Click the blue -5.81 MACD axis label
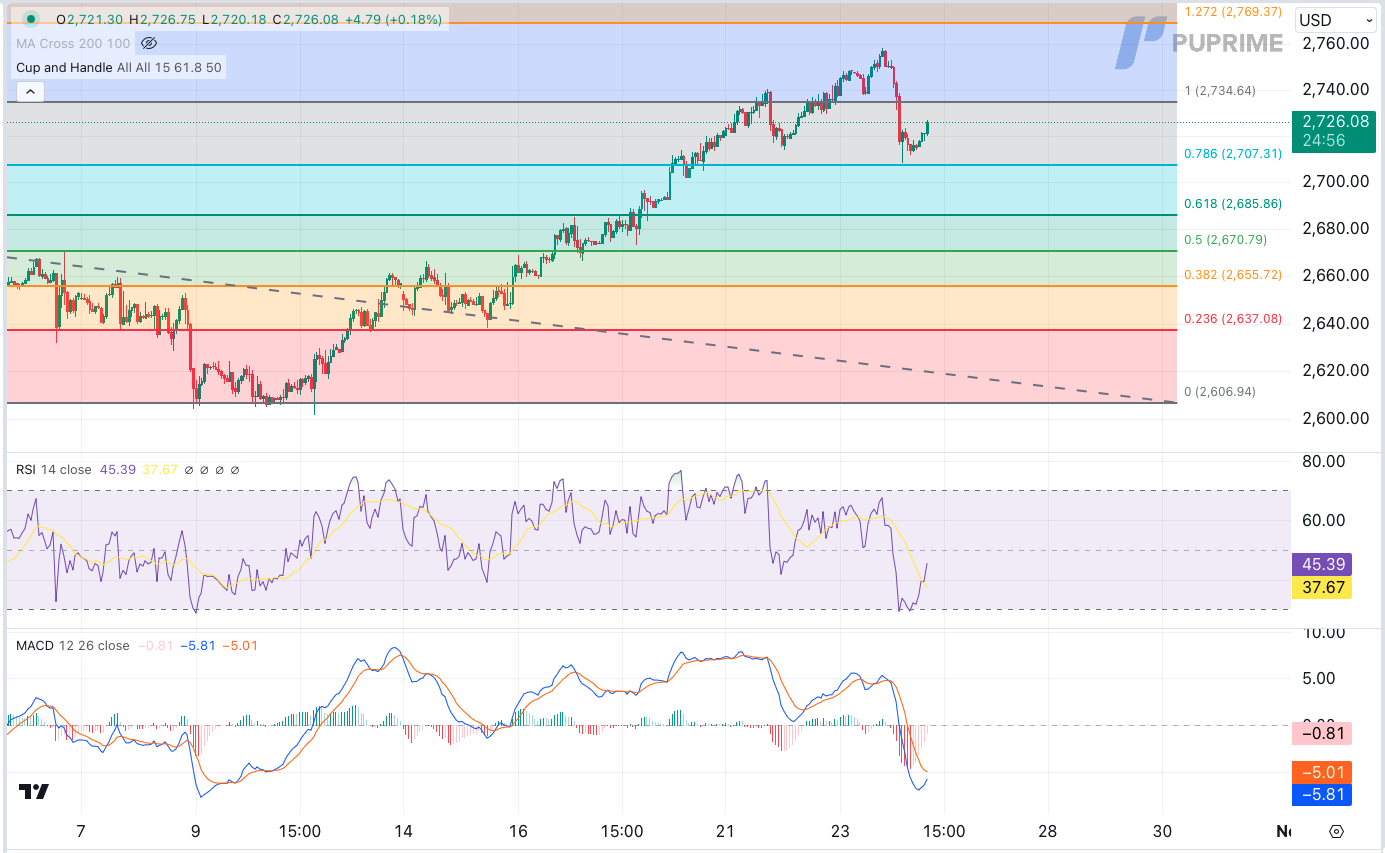The image size is (1385, 853). 1322,795
